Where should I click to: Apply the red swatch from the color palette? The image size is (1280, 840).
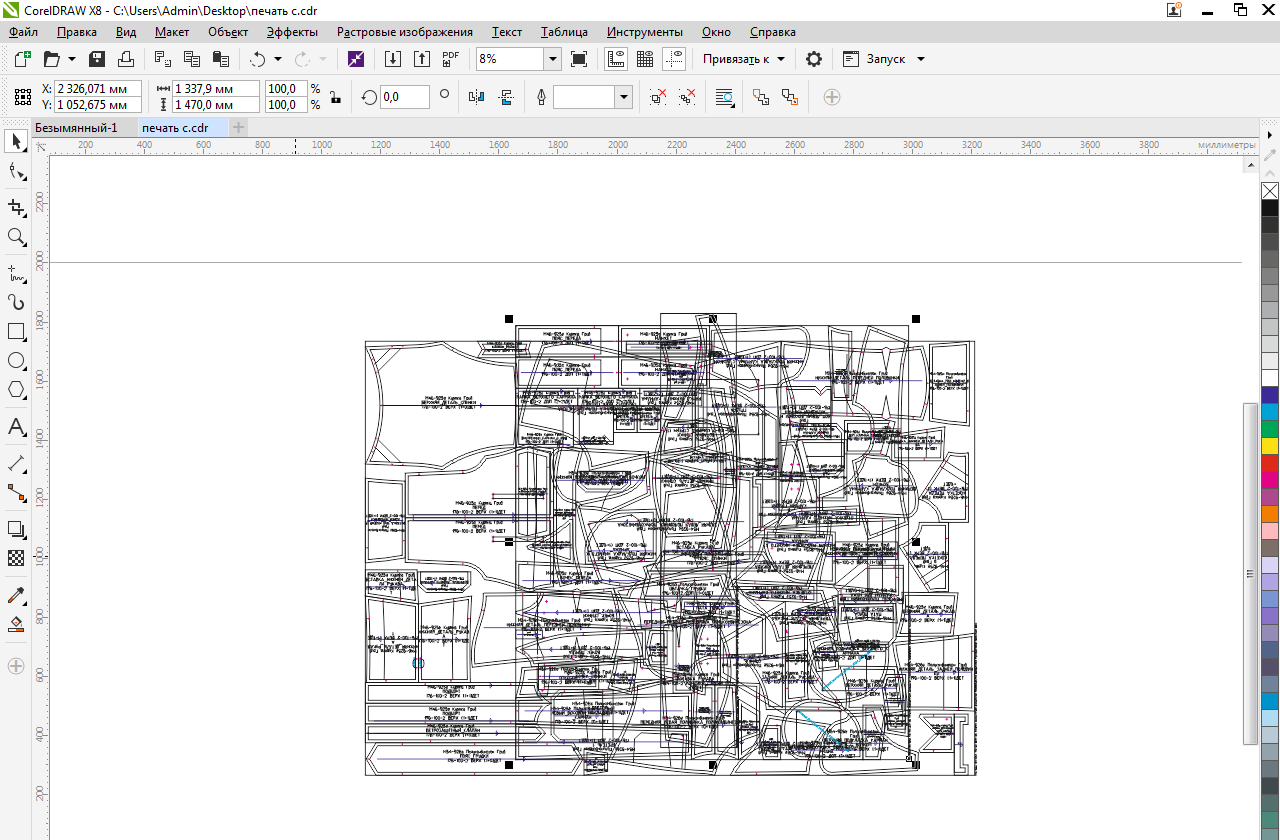pyautogui.click(x=1270, y=463)
